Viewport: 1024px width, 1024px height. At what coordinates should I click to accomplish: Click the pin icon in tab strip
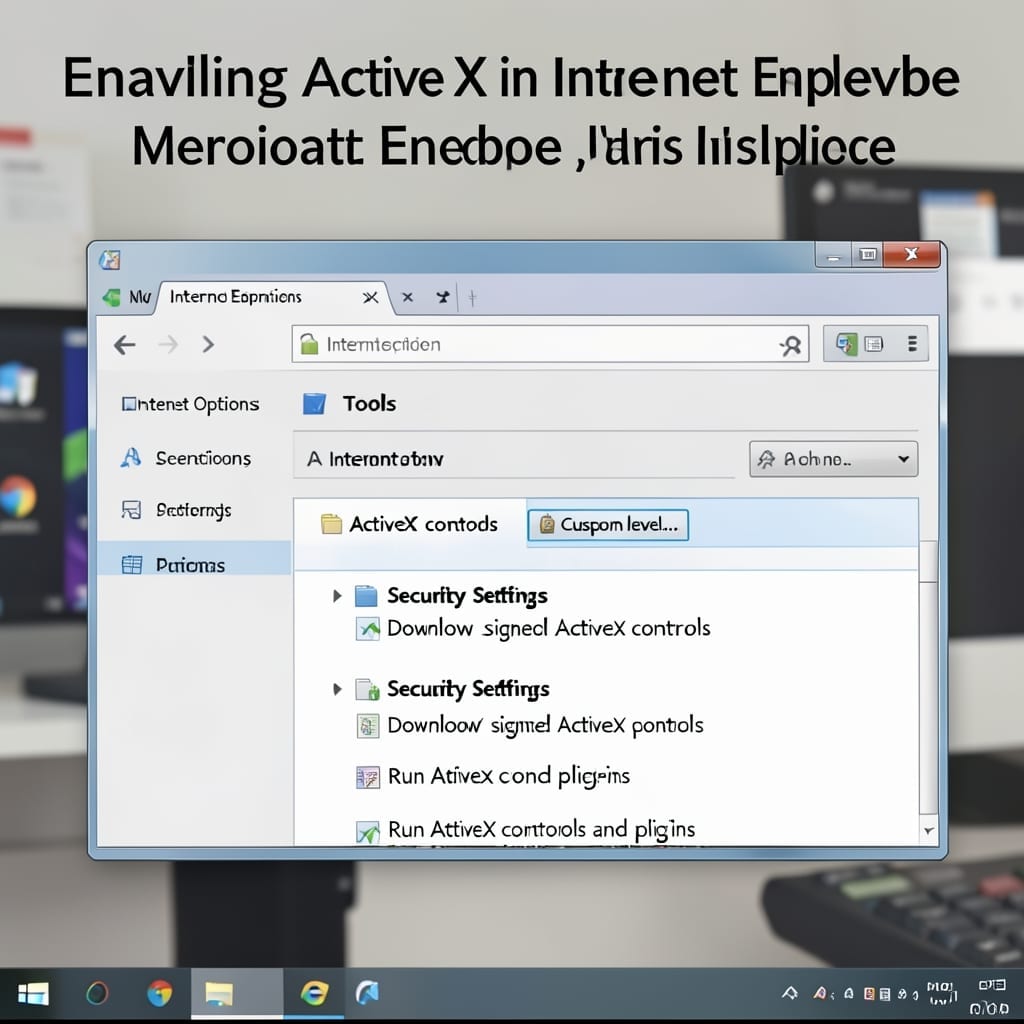click(x=443, y=298)
